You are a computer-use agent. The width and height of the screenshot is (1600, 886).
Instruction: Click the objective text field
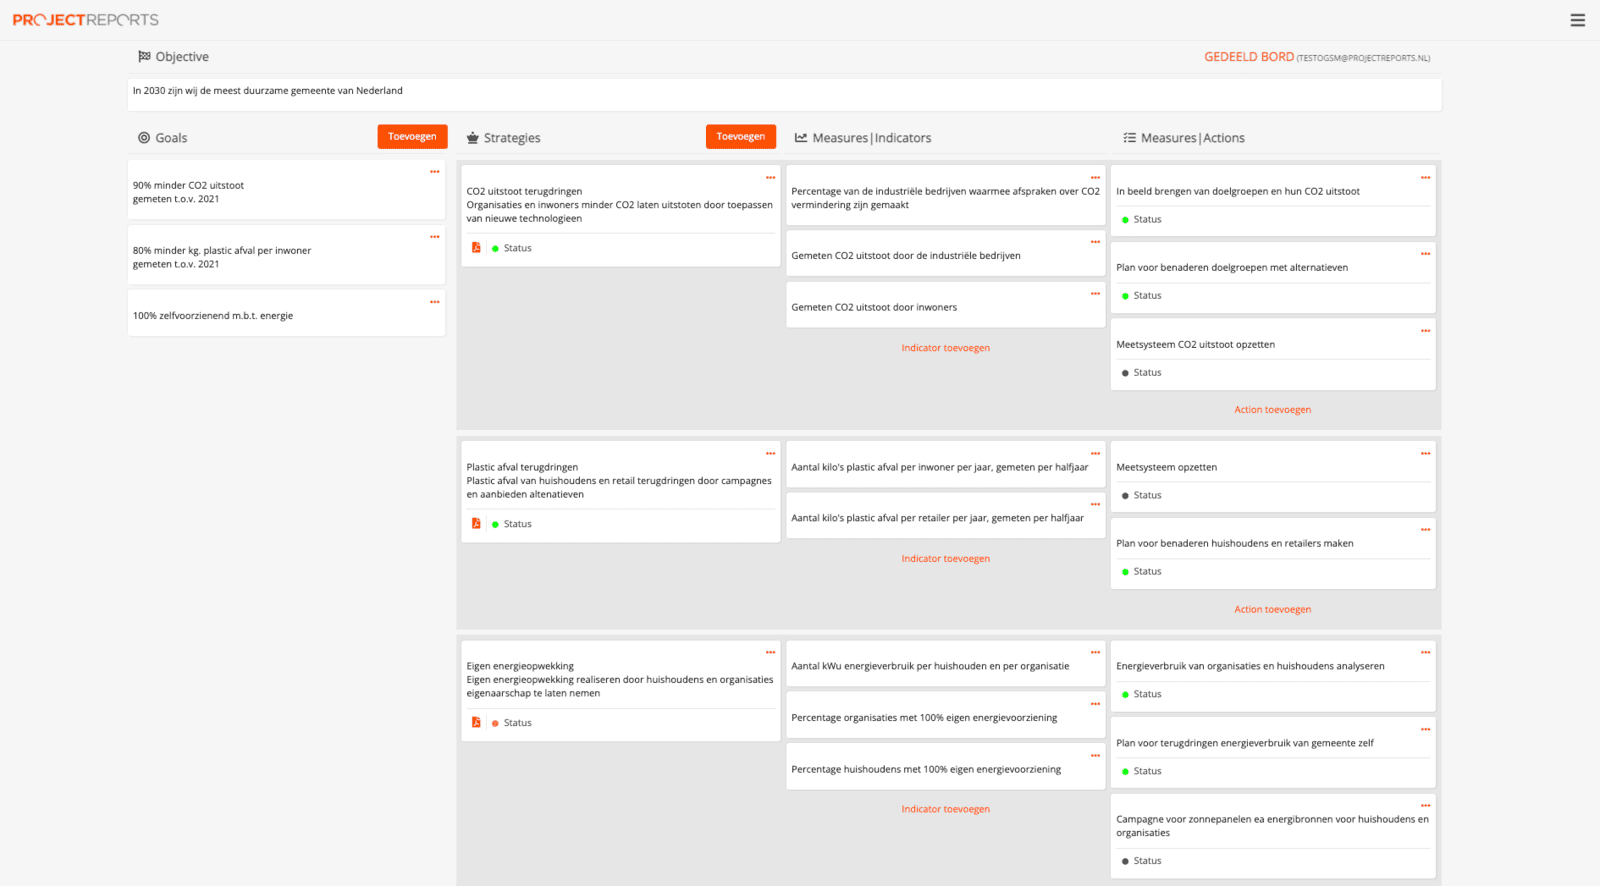click(x=784, y=95)
